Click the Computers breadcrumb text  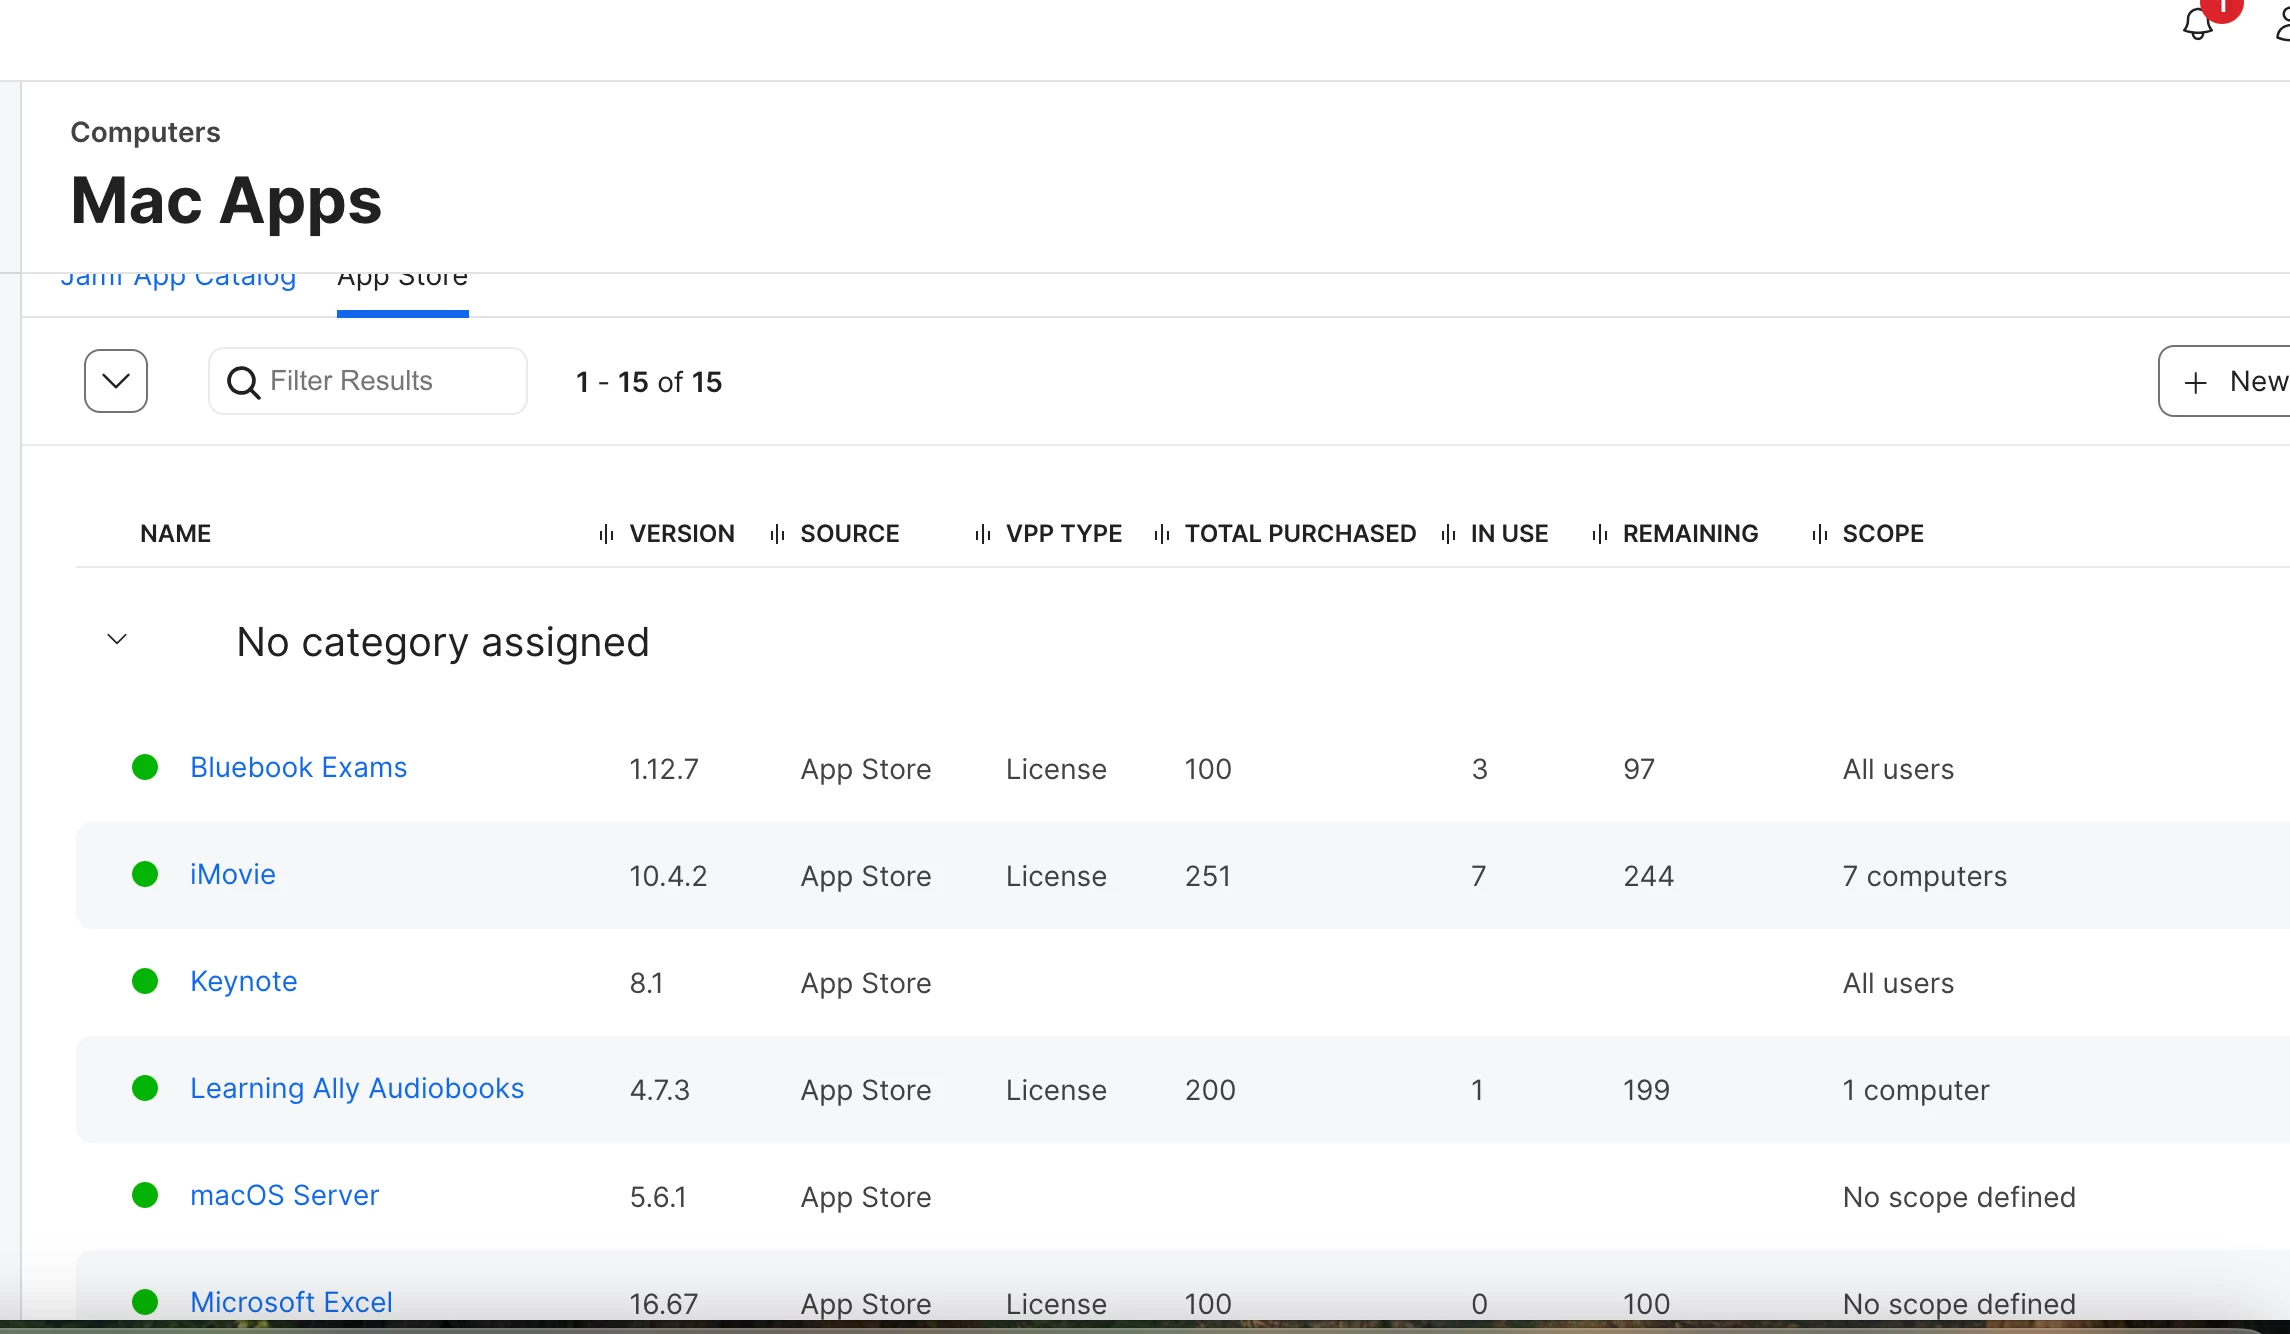(146, 132)
